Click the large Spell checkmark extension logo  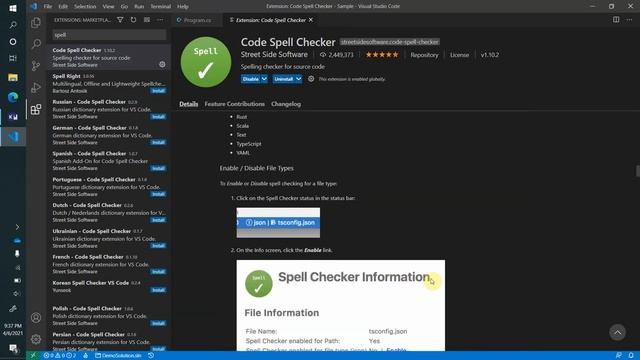pos(206,62)
